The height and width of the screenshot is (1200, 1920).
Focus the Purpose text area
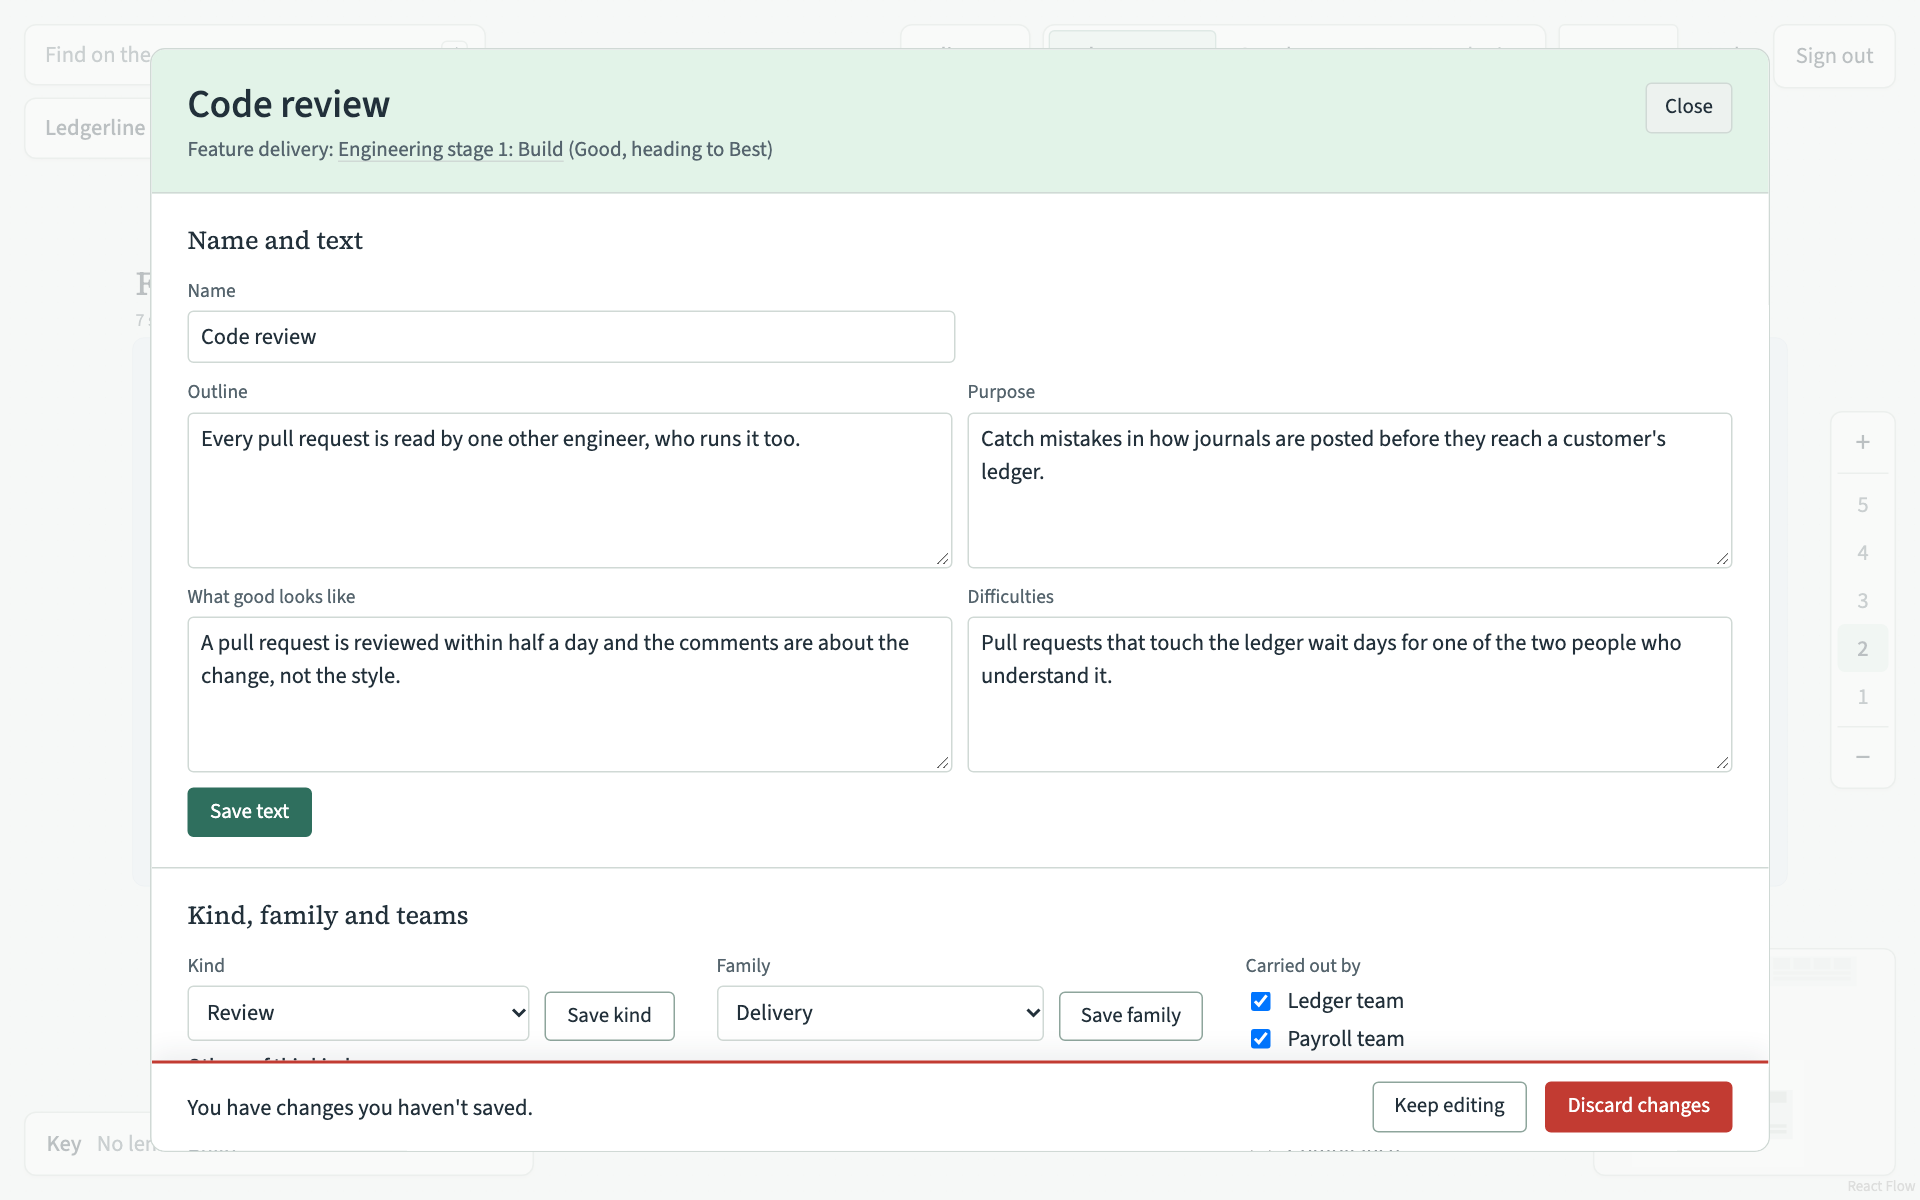[x=1349, y=490]
